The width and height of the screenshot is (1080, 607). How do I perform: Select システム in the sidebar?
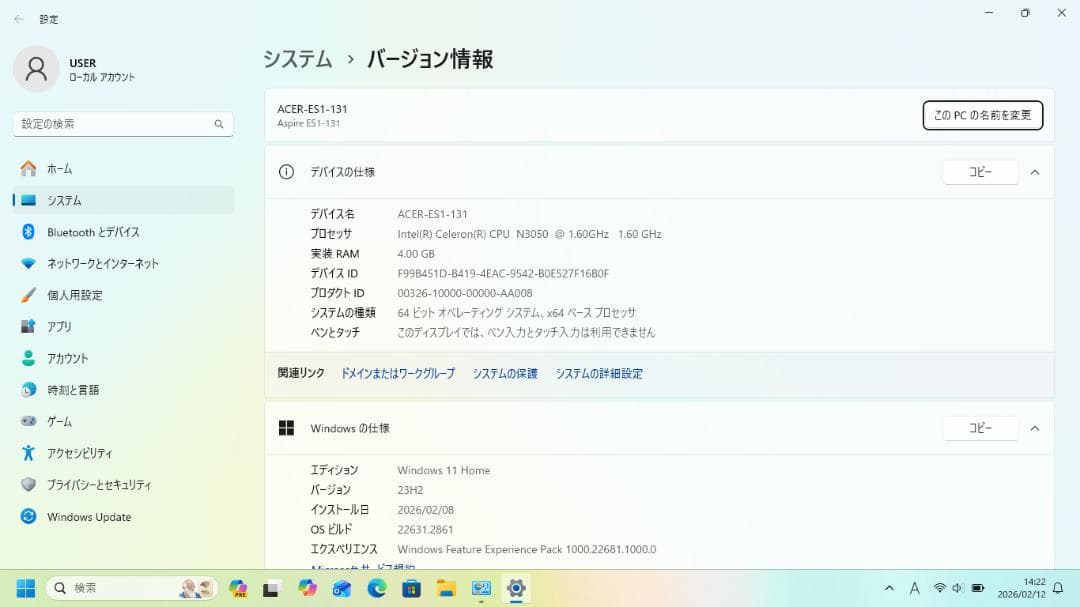(x=123, y=200)
